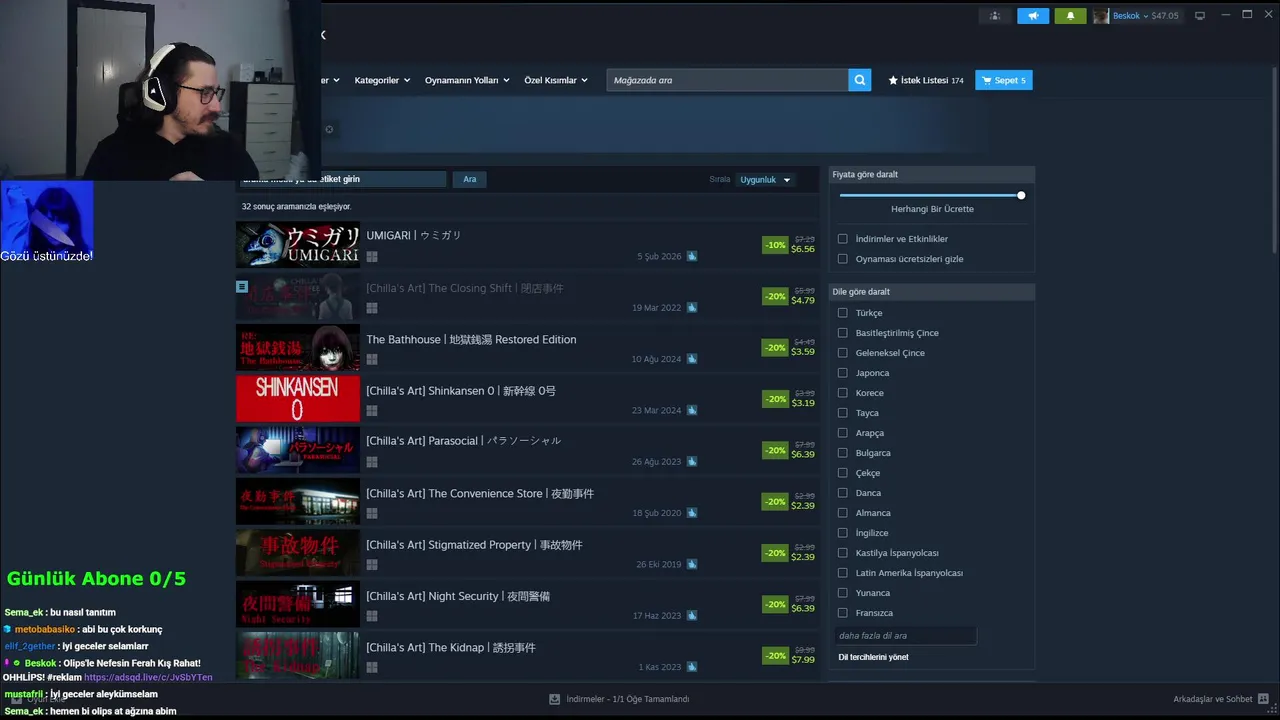Click Windows platform icon on UMIGARI row
Viewport: 1280px width, 720px height.
click(x=372, y=257)
